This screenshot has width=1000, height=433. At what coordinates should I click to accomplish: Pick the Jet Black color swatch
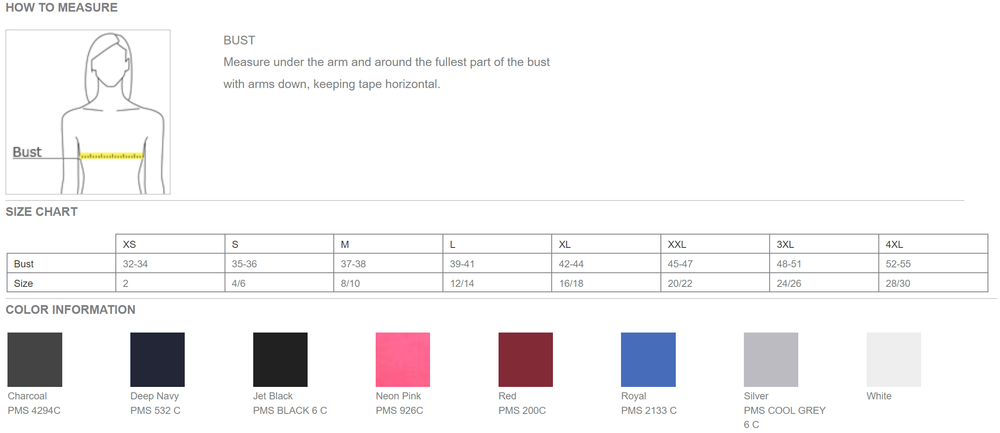coord(280,359)
